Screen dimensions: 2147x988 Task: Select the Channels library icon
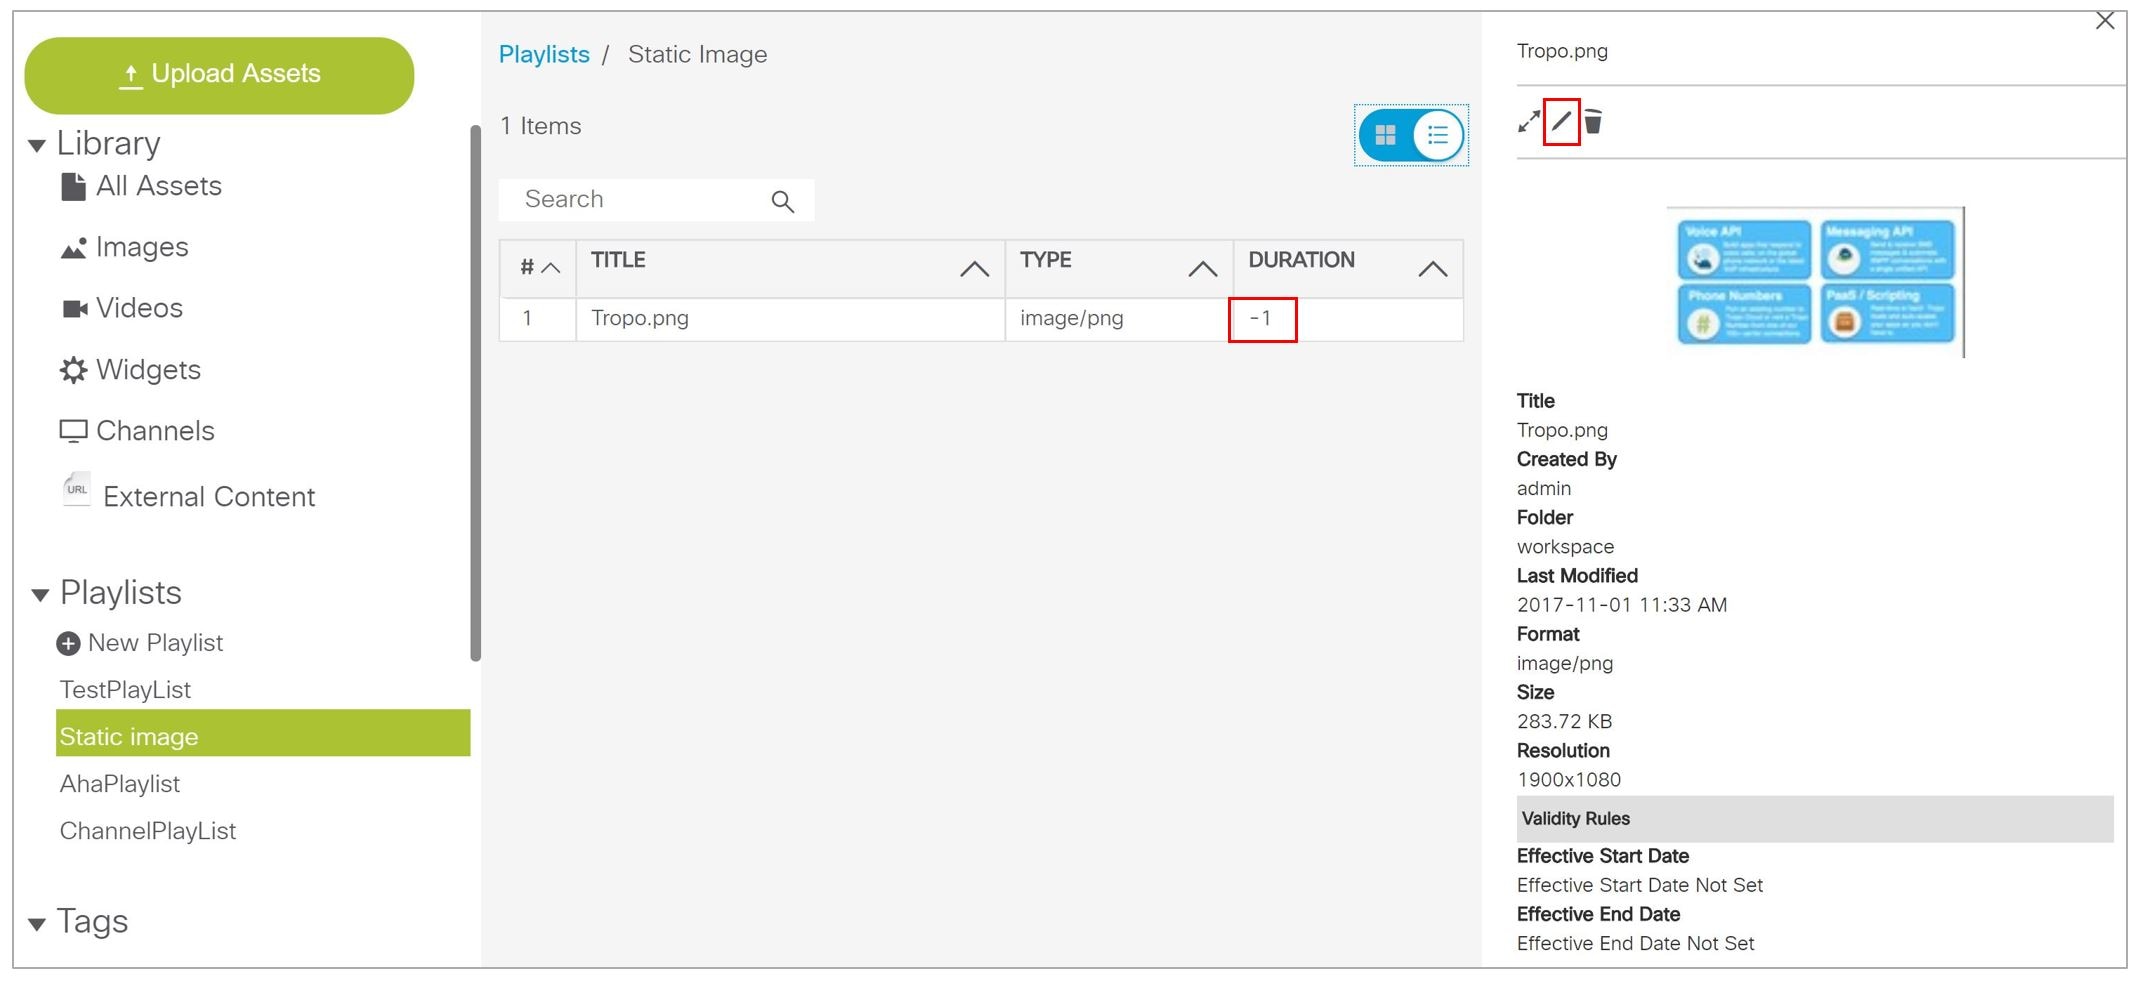tap(72, 430)
